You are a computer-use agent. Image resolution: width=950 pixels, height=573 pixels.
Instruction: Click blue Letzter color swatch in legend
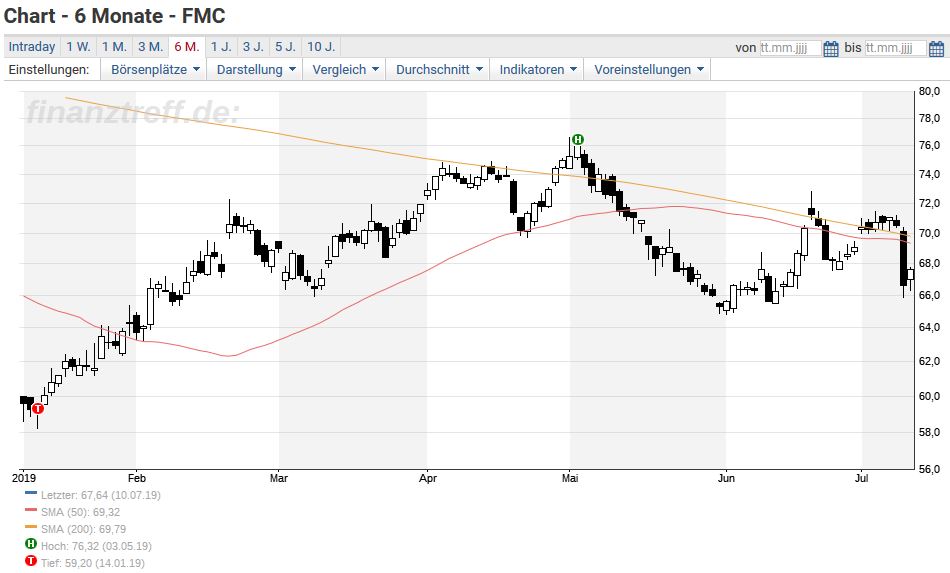[31, 493]
